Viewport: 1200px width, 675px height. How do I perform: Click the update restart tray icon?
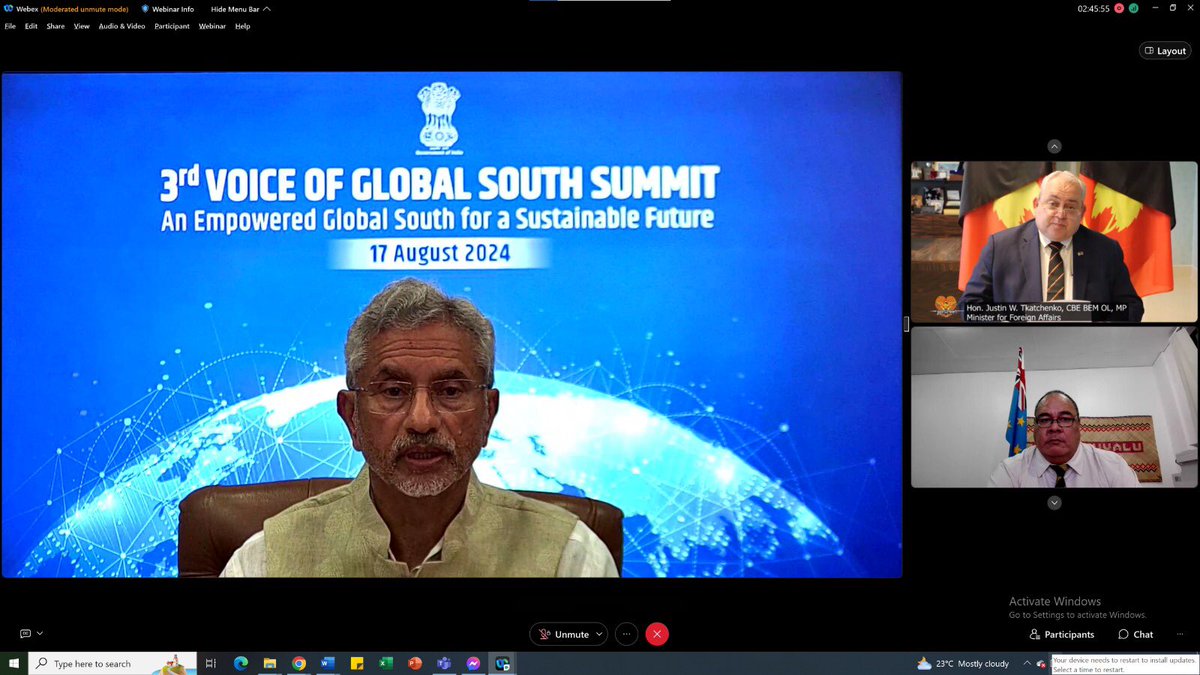point(1042,663)
